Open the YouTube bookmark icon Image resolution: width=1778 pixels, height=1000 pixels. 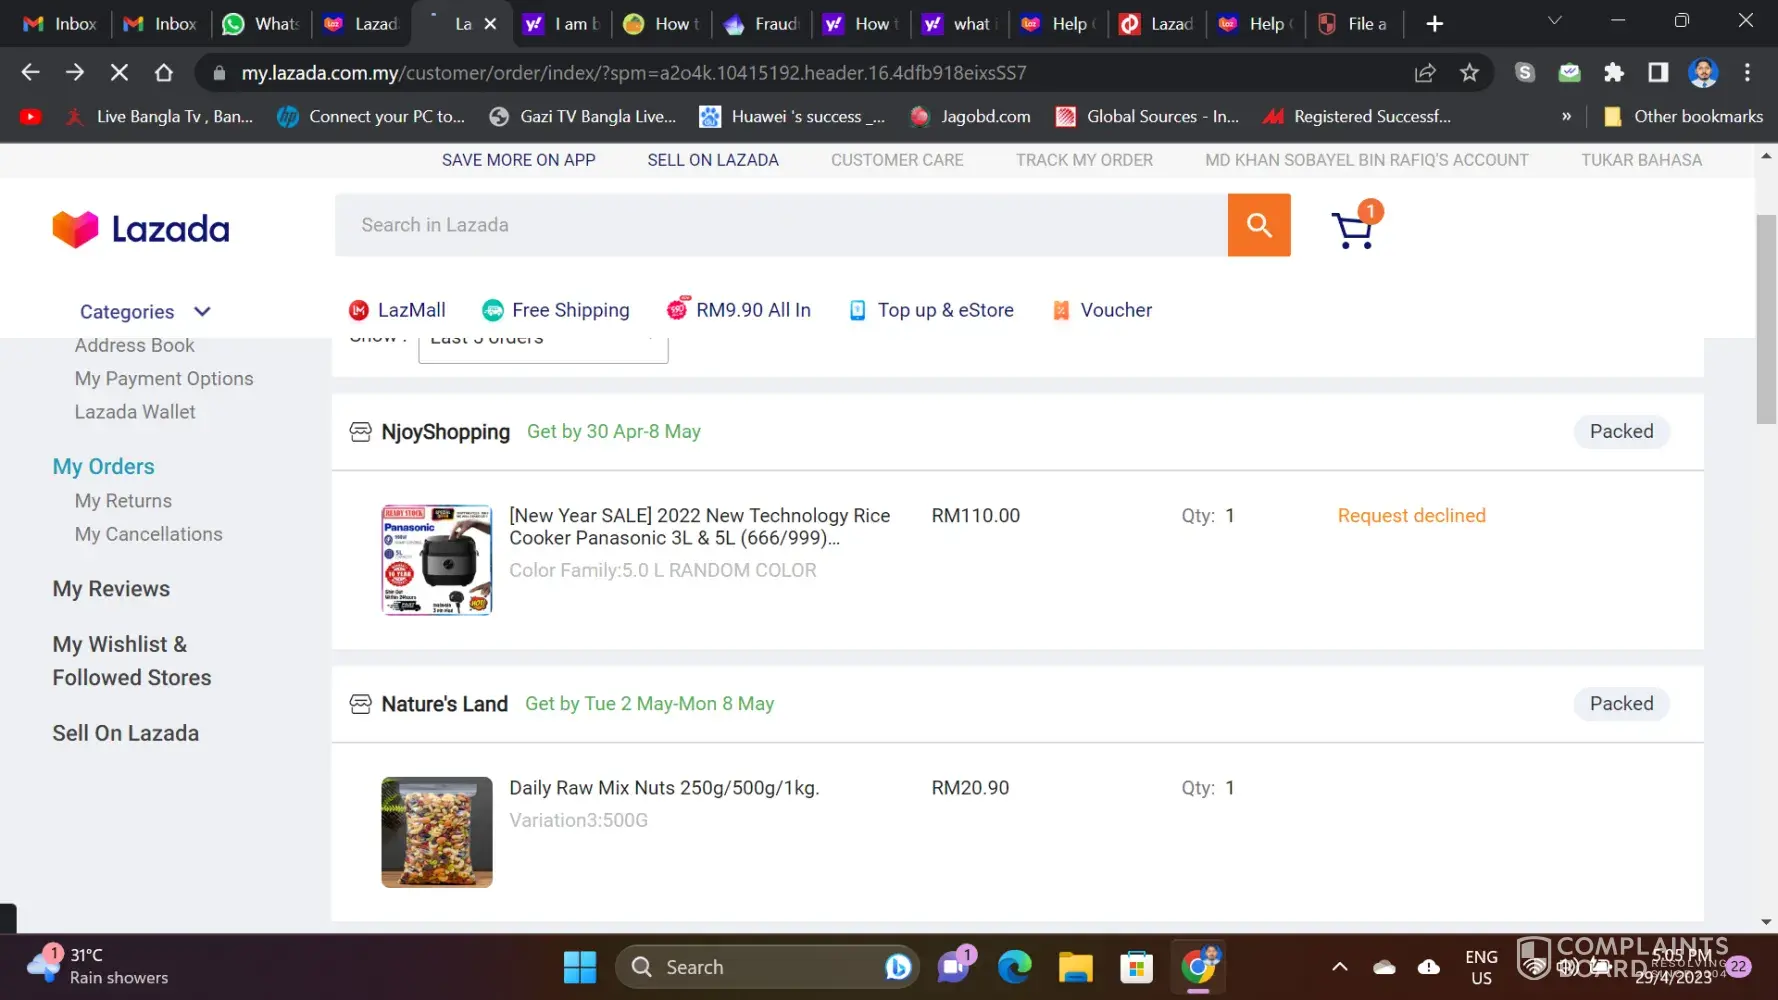tap(31, 117)
